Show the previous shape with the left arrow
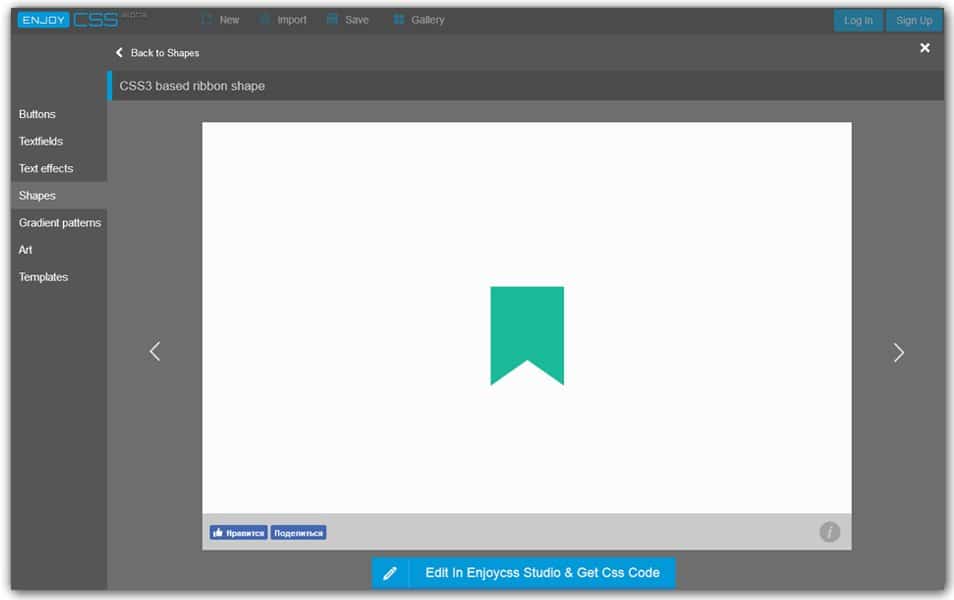 coord(155,352)
